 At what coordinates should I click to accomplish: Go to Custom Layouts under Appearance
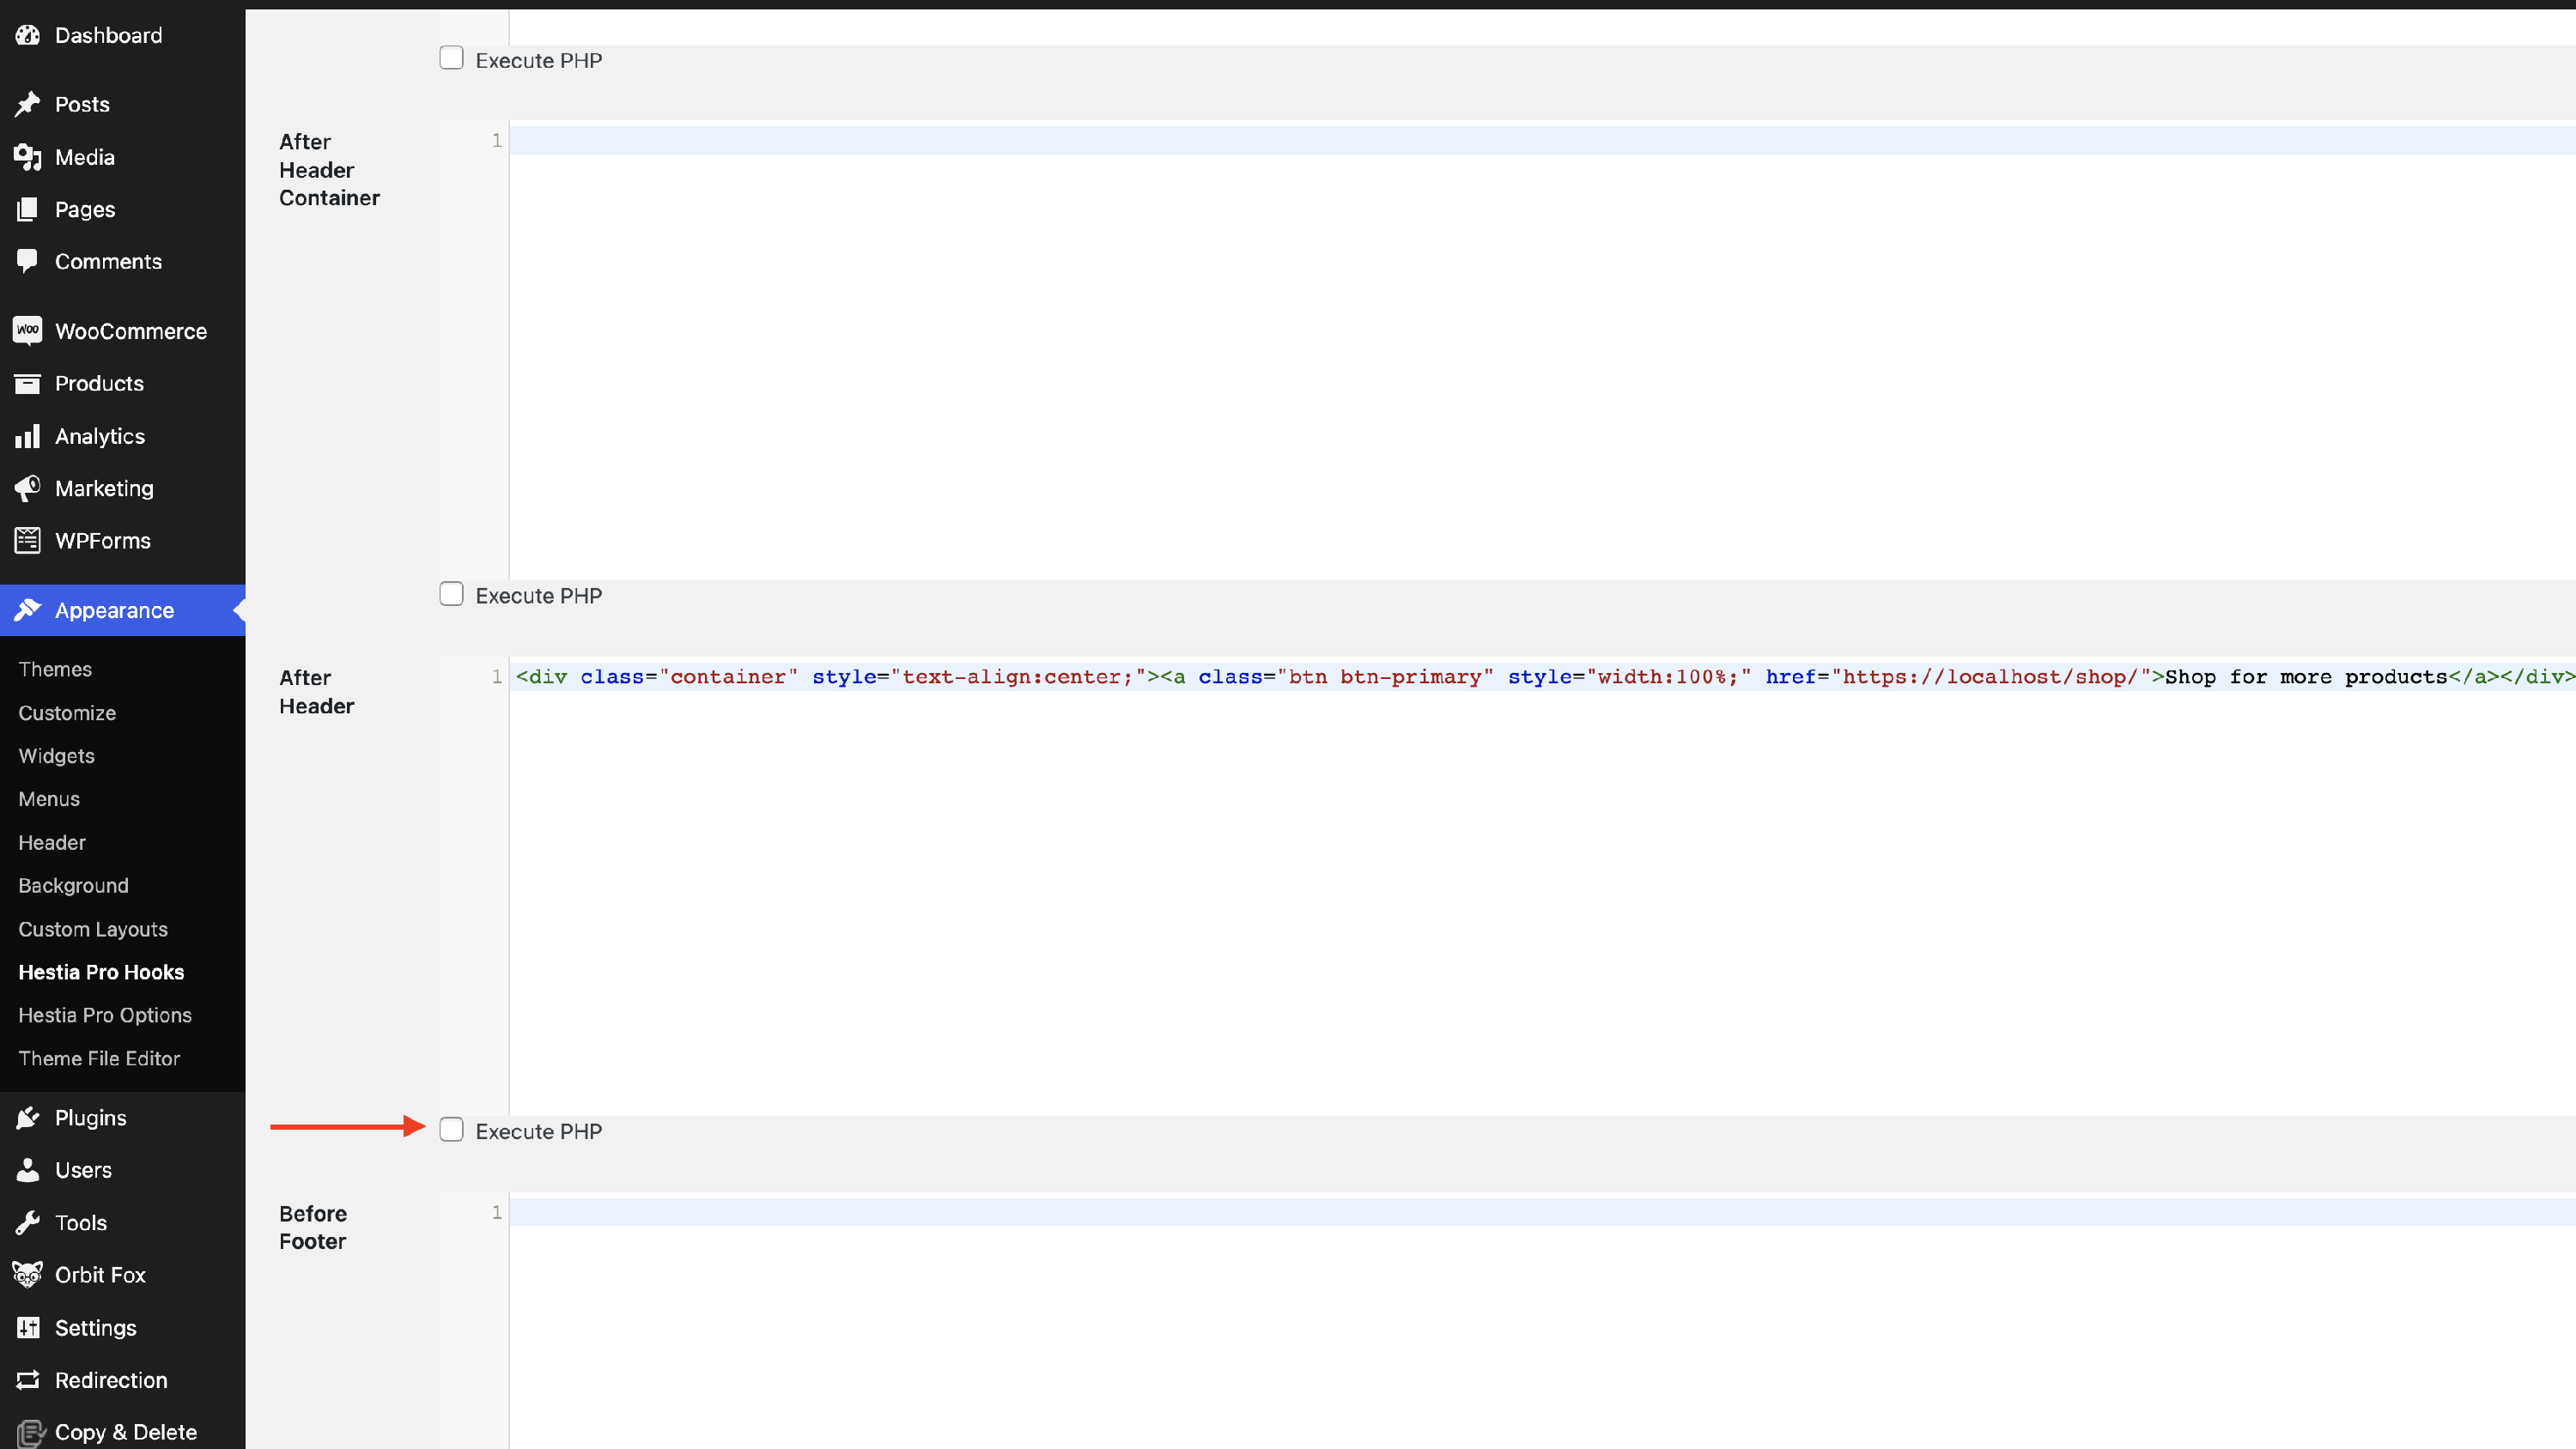(x=93, y=929)
